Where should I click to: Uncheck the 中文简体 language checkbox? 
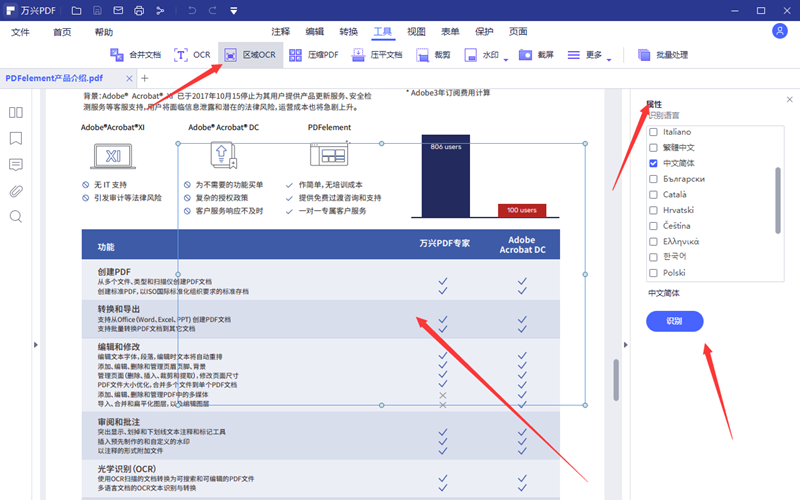tap(654, 163)
